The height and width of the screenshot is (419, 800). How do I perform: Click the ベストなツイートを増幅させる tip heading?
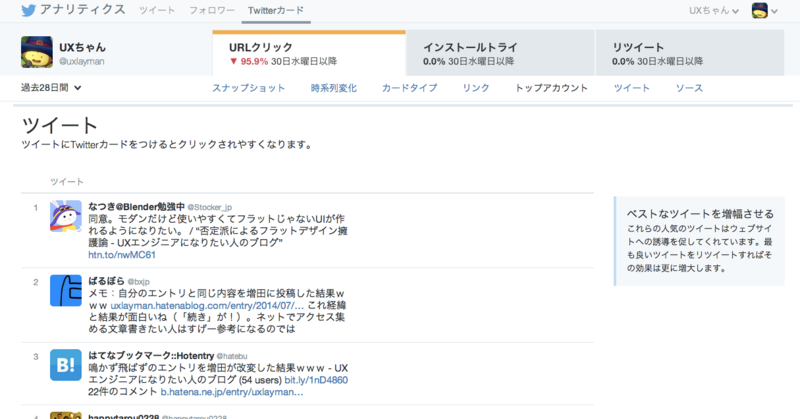[x=700, y=214]
